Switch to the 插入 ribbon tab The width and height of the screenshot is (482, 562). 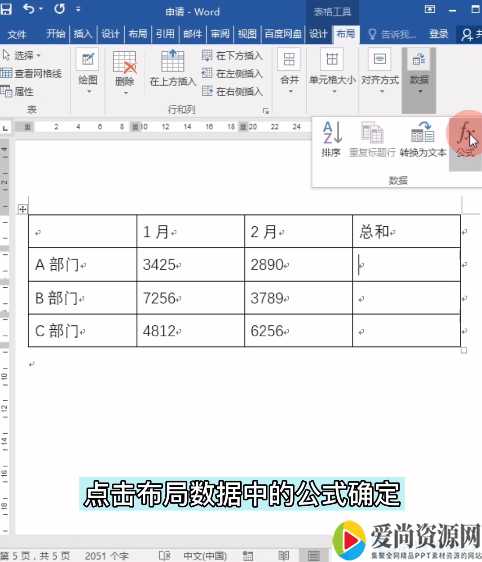[x=83, y=34]
